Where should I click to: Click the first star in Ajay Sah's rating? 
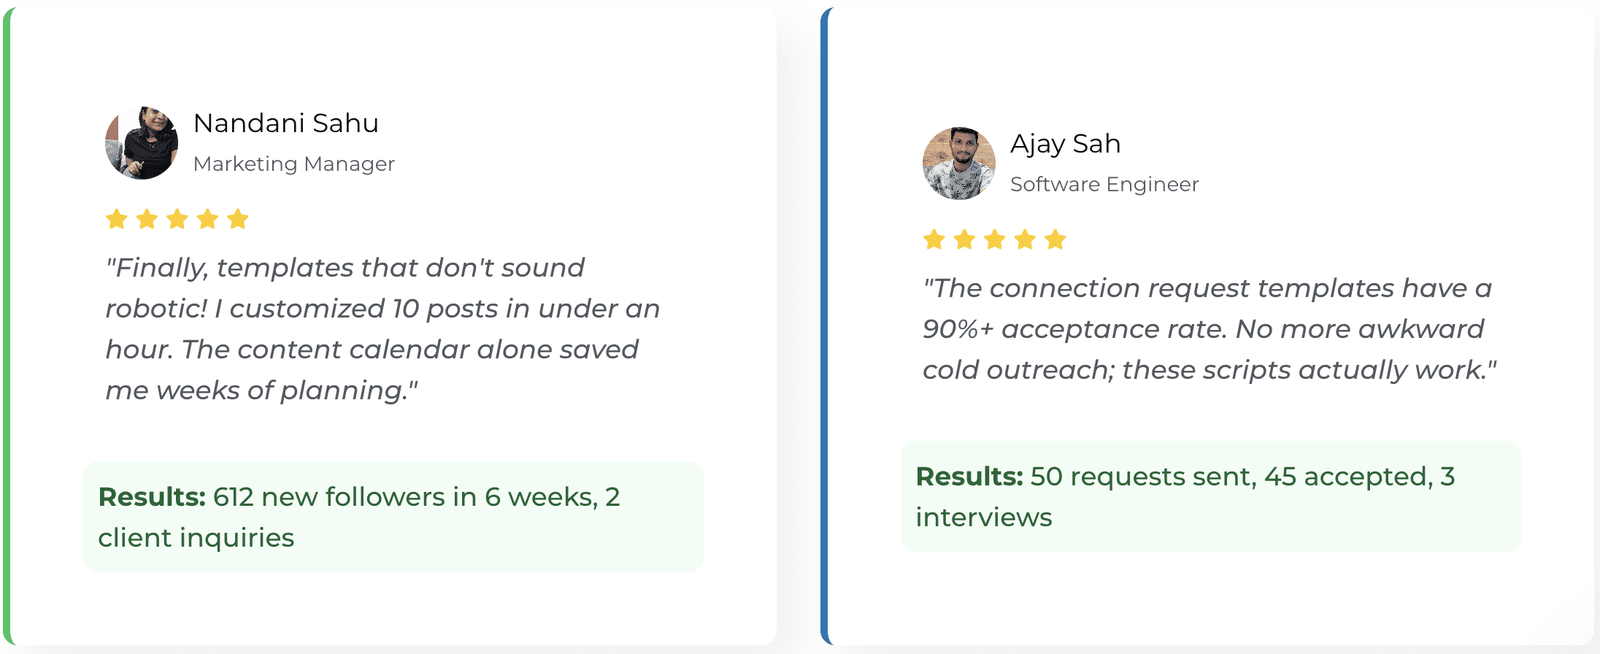pos(934,240)
